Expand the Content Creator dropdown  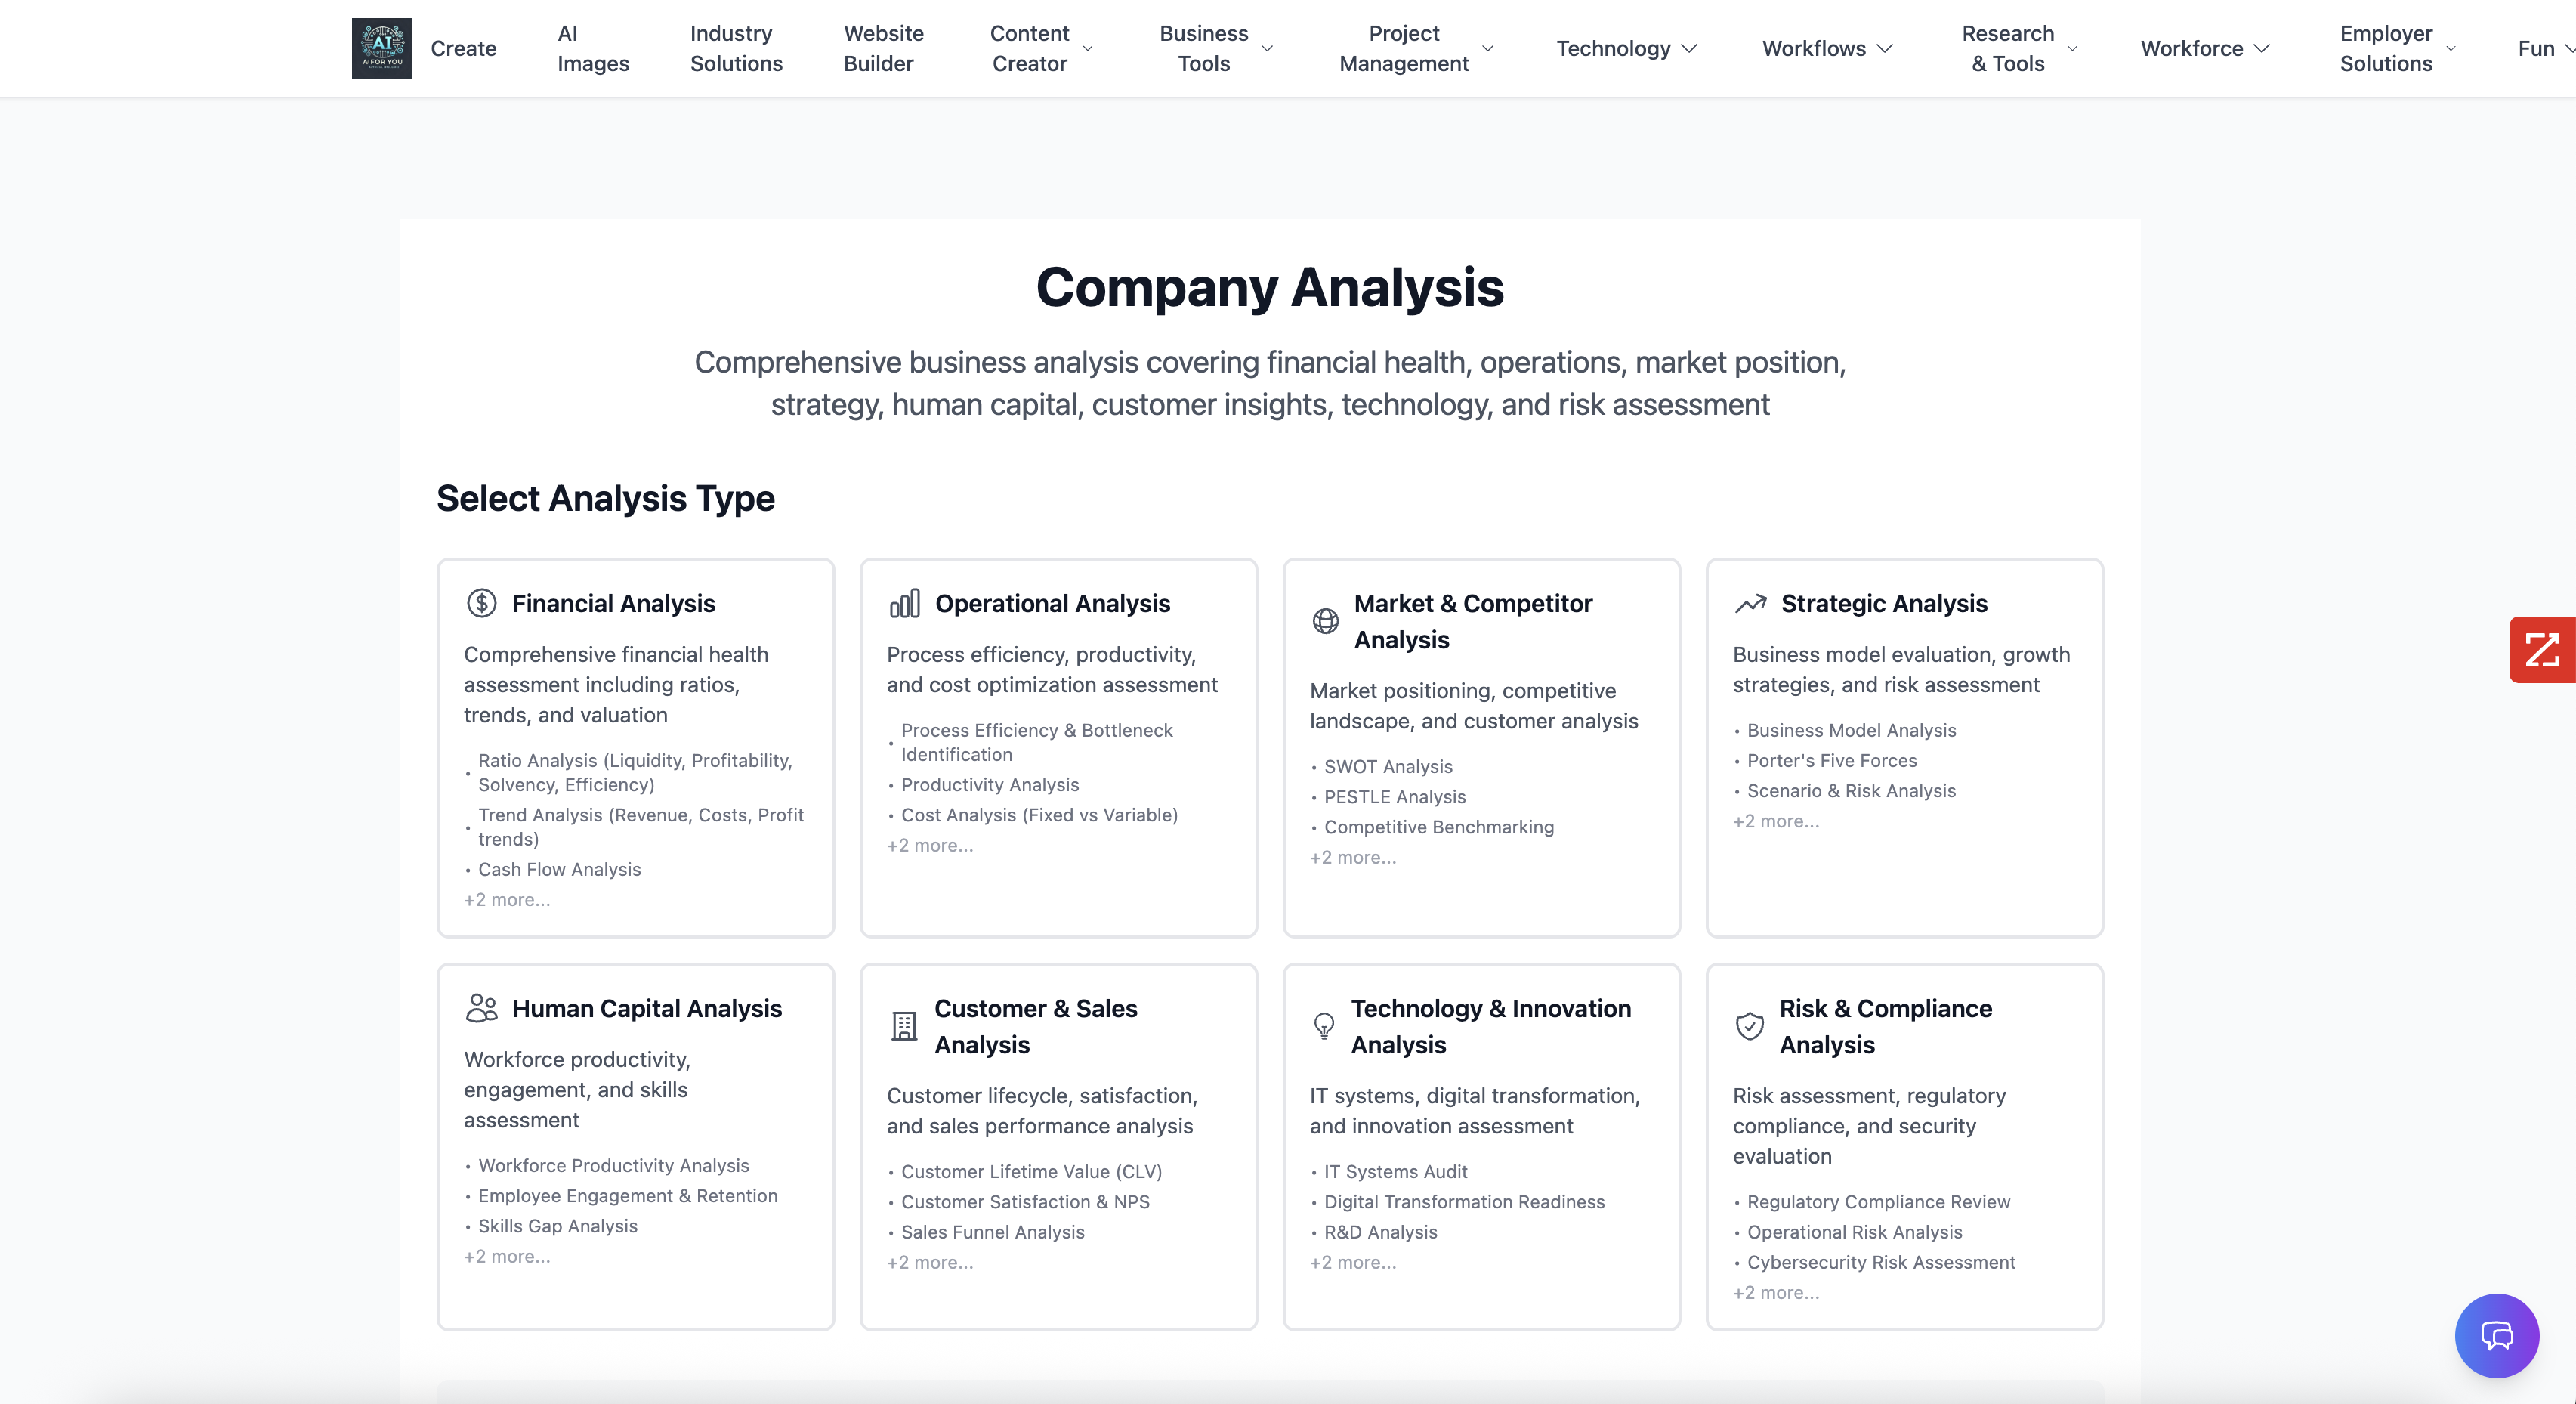pyautogui.click(x=1088, y=48)
